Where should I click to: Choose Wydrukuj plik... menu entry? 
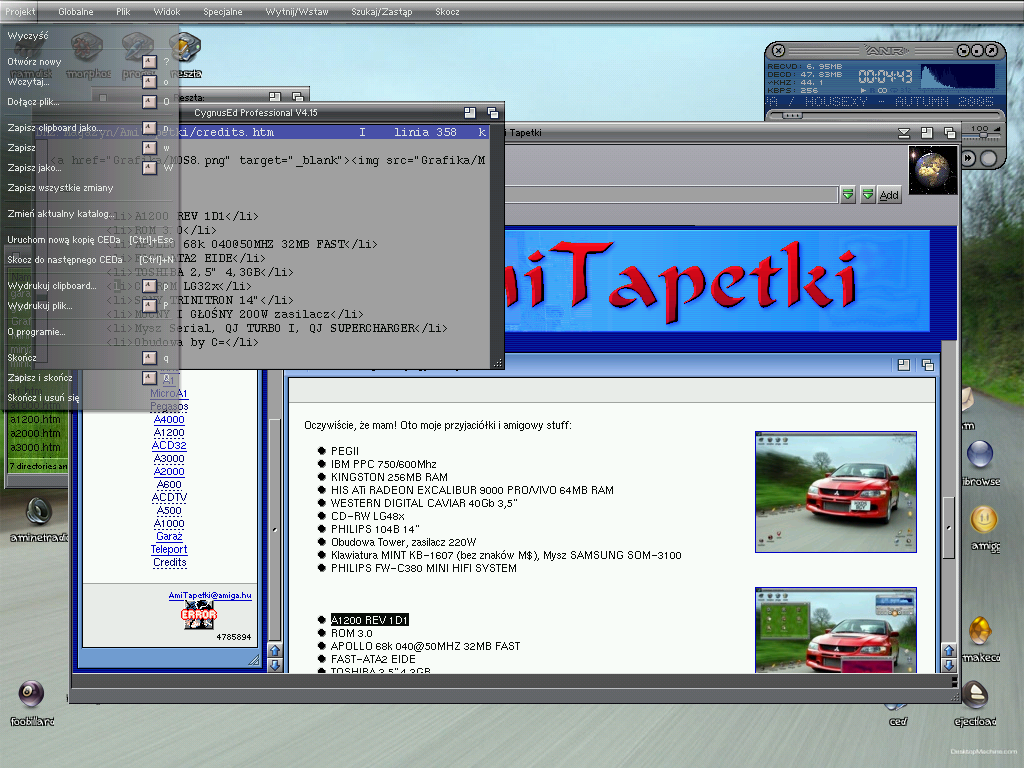[x=89, y=306]
